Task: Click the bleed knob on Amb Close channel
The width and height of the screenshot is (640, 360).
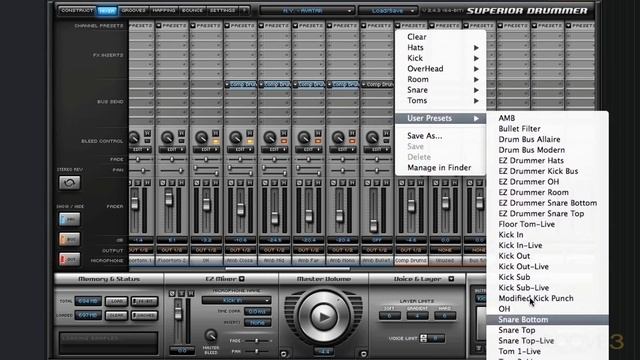Action: pos(236,138)
